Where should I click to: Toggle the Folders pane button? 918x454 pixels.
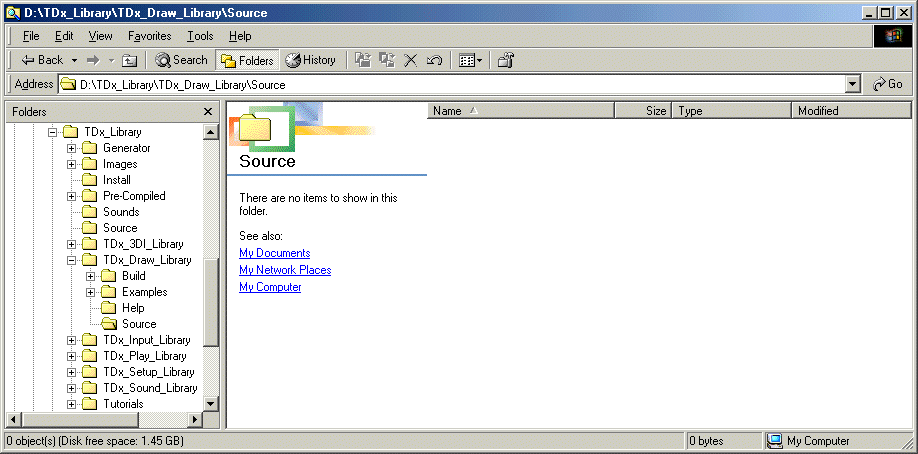click(x=247, y=60)
